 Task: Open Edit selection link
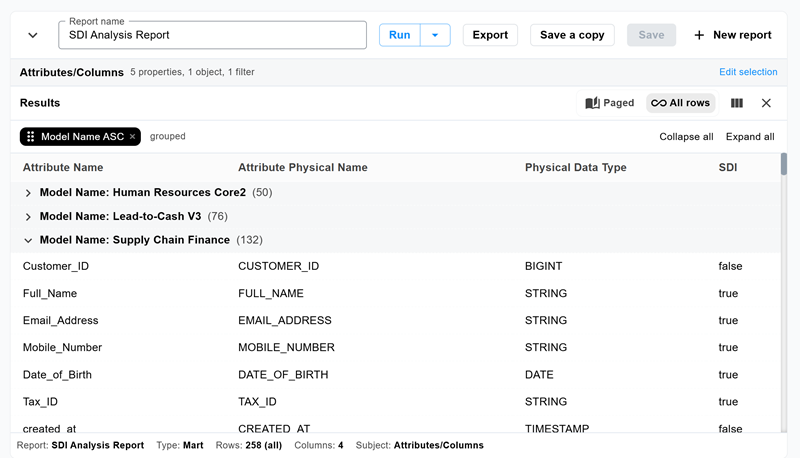tap(748, 72)
